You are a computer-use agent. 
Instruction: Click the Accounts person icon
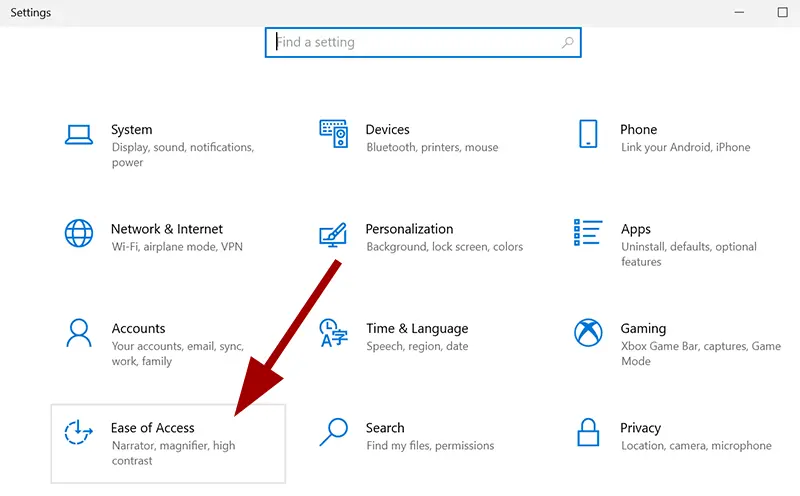(x=79, y=333)
